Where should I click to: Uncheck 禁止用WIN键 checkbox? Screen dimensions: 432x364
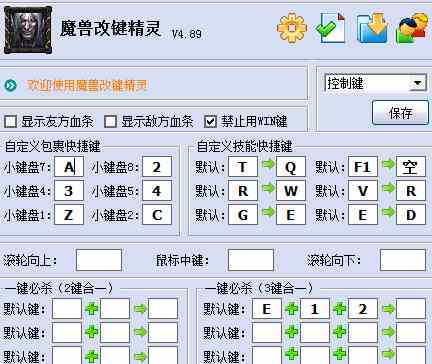click(x=210, y=122)
